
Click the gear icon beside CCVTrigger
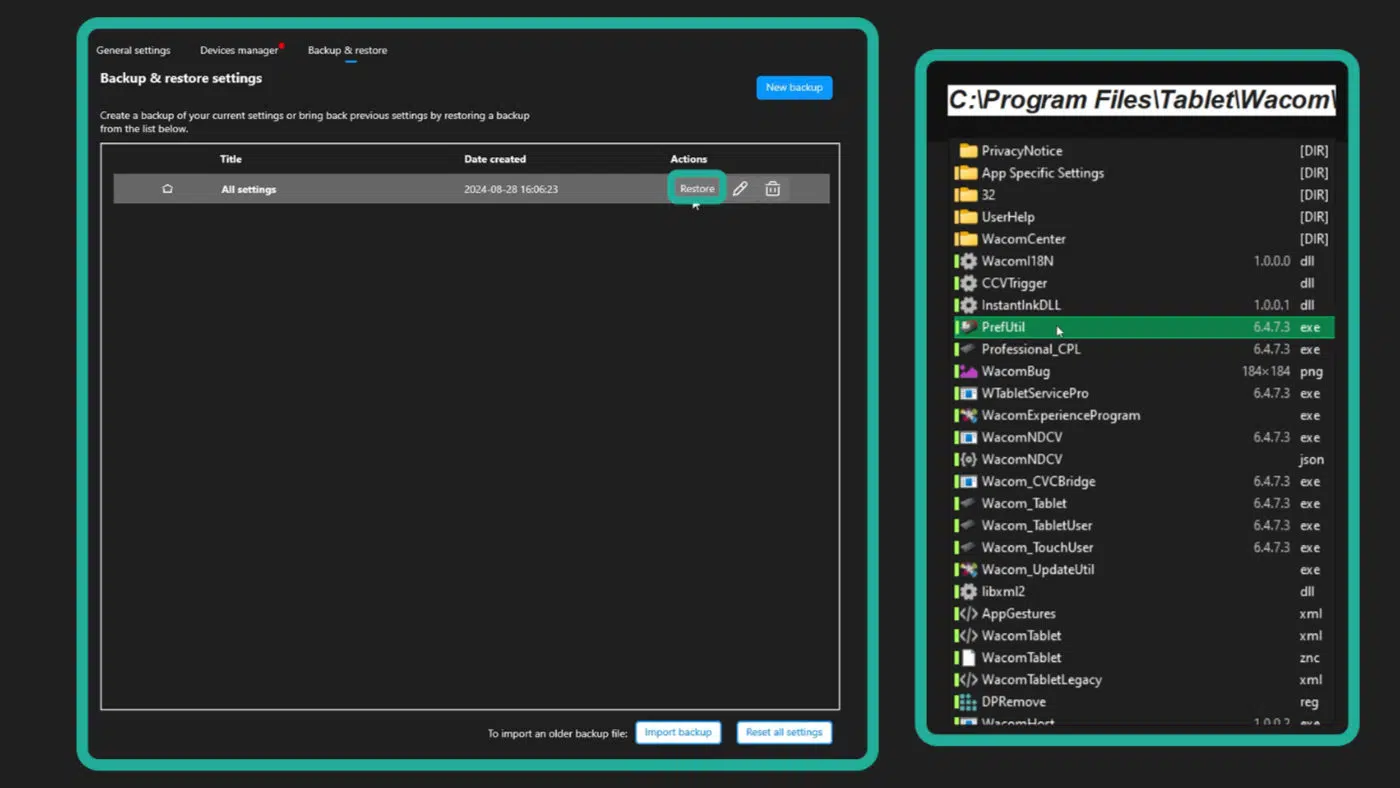[x=967, y=283]
